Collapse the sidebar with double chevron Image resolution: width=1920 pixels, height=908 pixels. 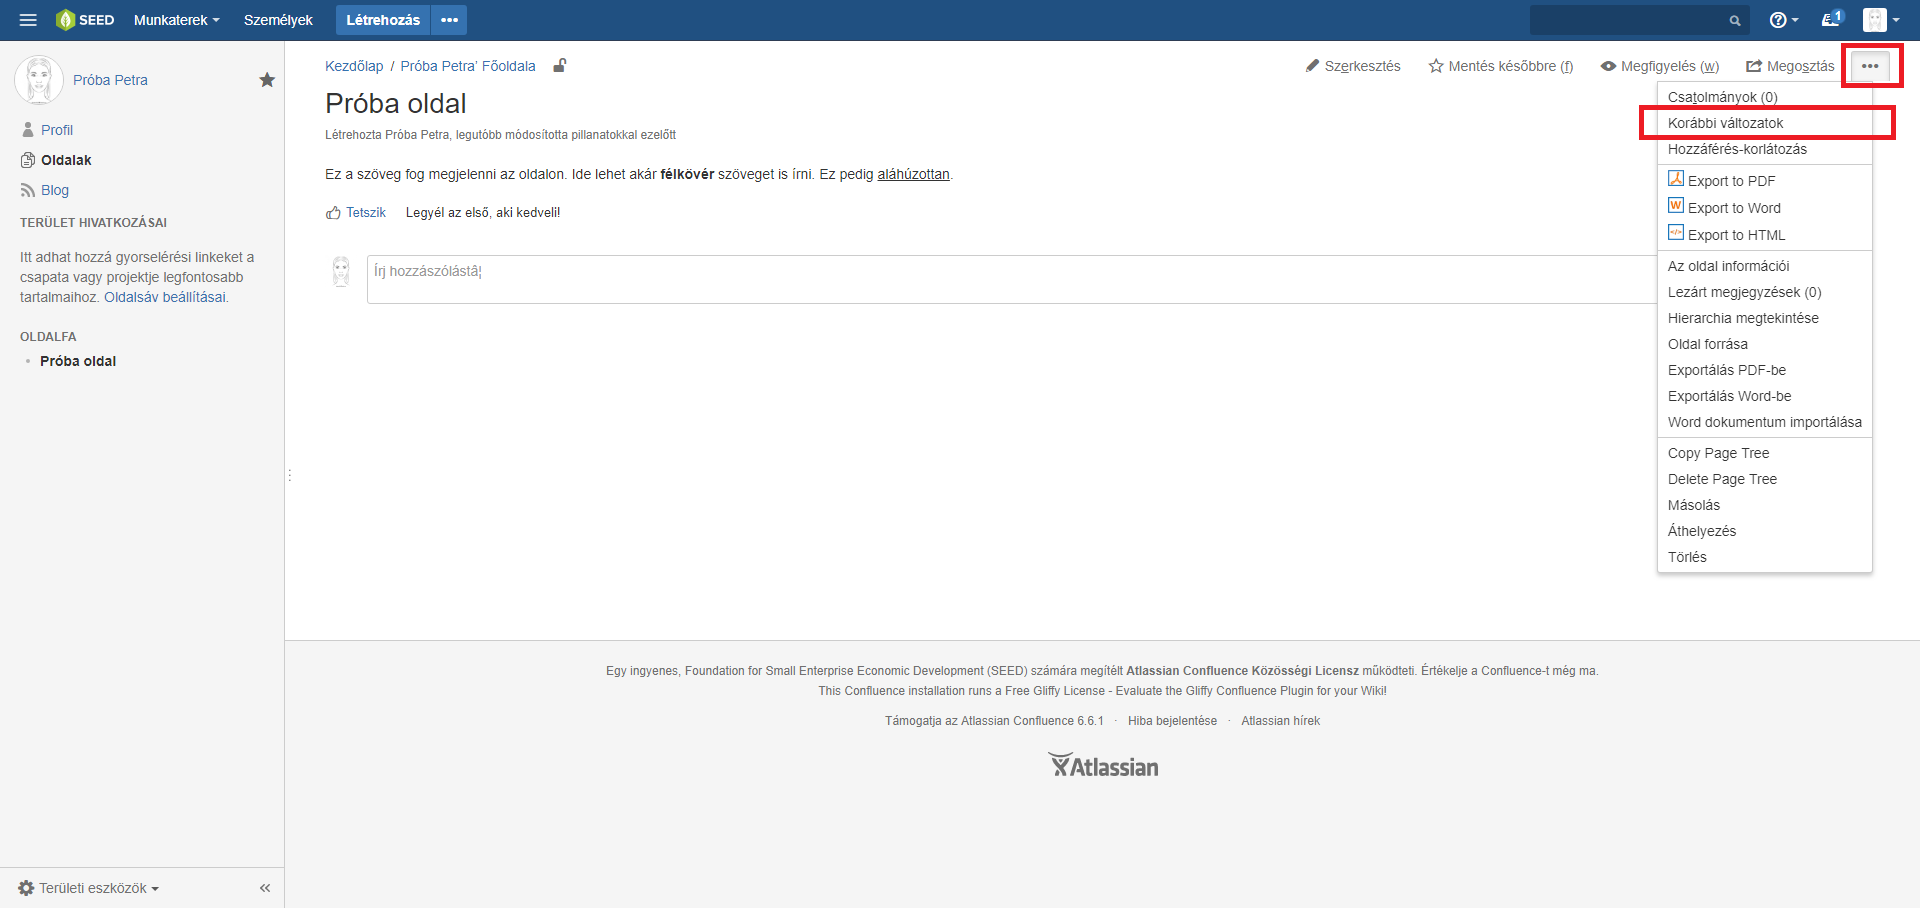point(265,888)
